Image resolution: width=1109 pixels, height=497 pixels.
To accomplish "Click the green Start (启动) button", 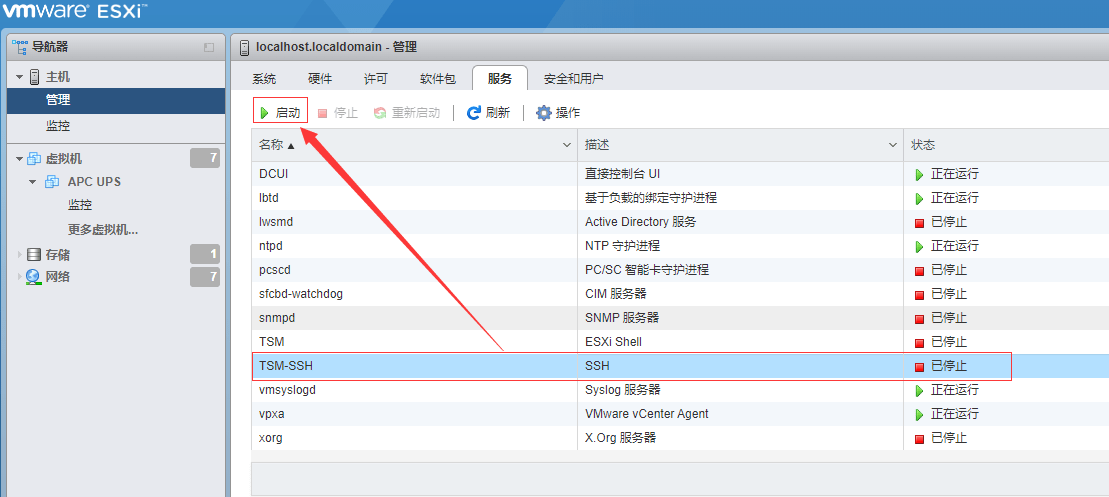I will 280,112.
